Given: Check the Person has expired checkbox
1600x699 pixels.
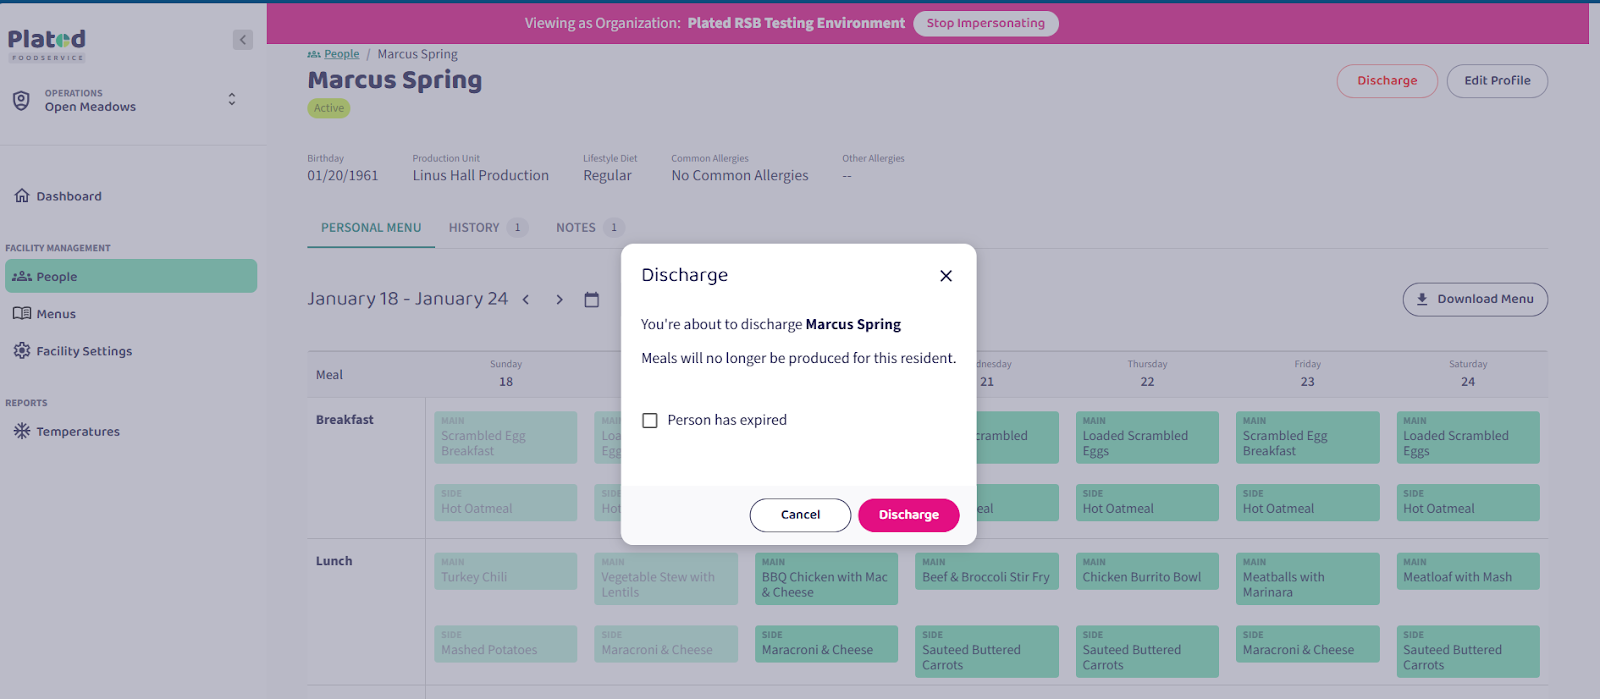Looking at the screenshot, I should tap(650, 421).
